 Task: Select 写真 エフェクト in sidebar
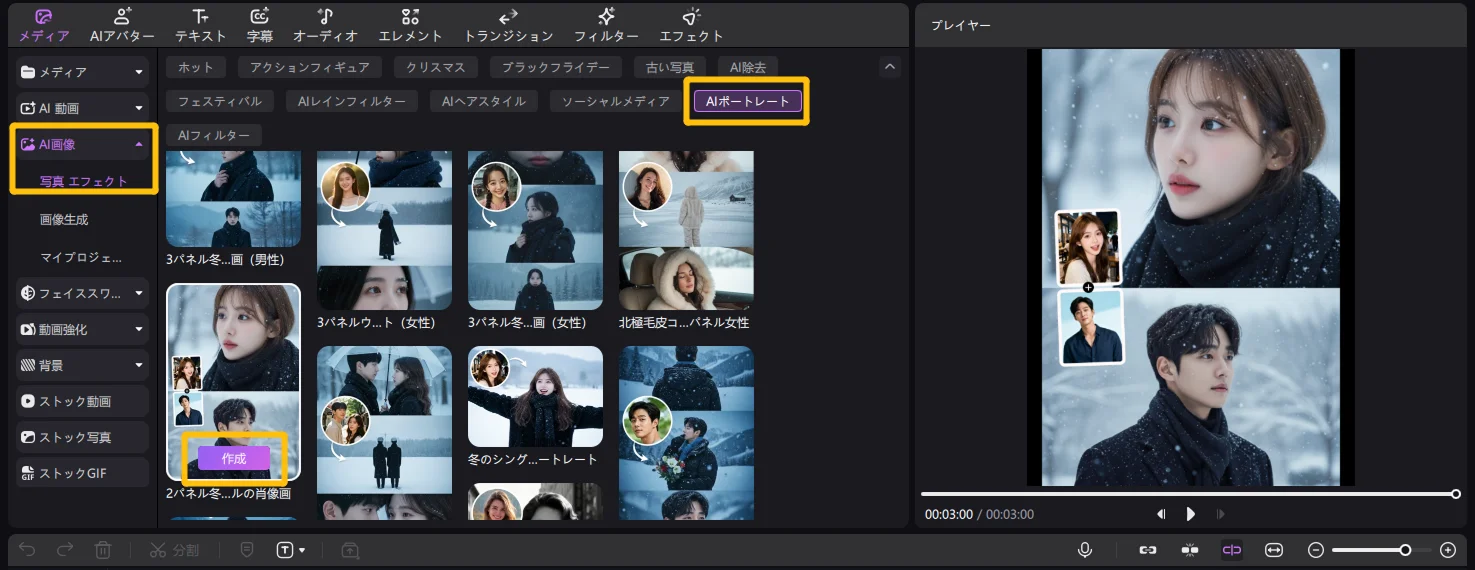(84, 181)
